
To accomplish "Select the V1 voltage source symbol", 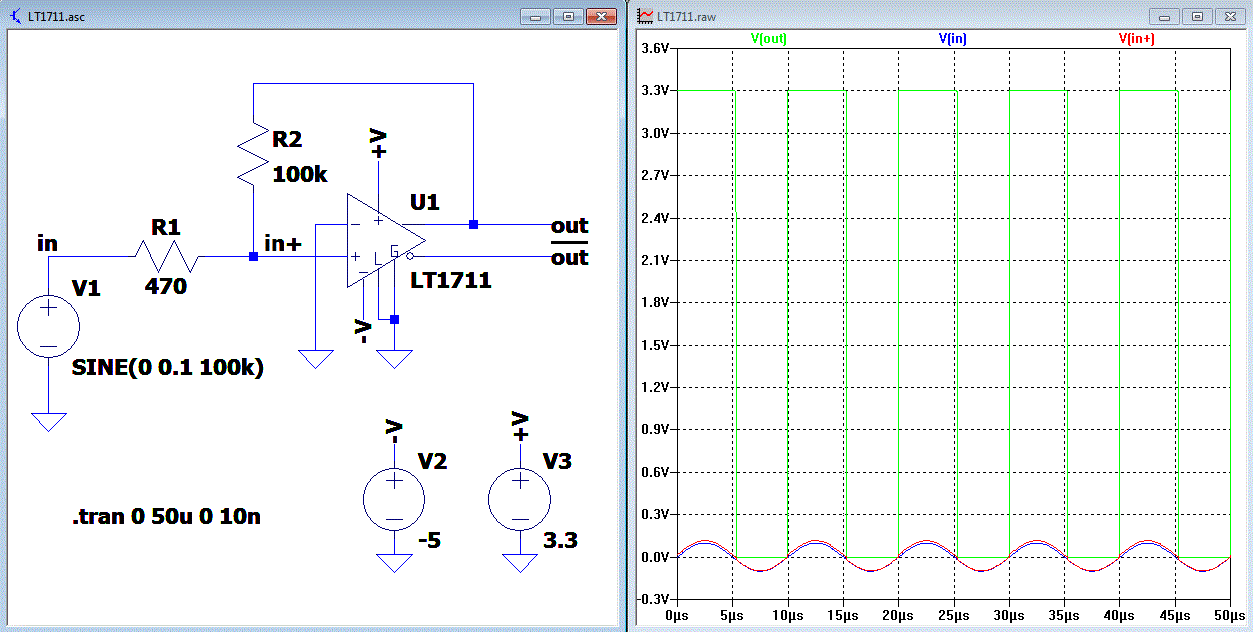I will (48, 325).
